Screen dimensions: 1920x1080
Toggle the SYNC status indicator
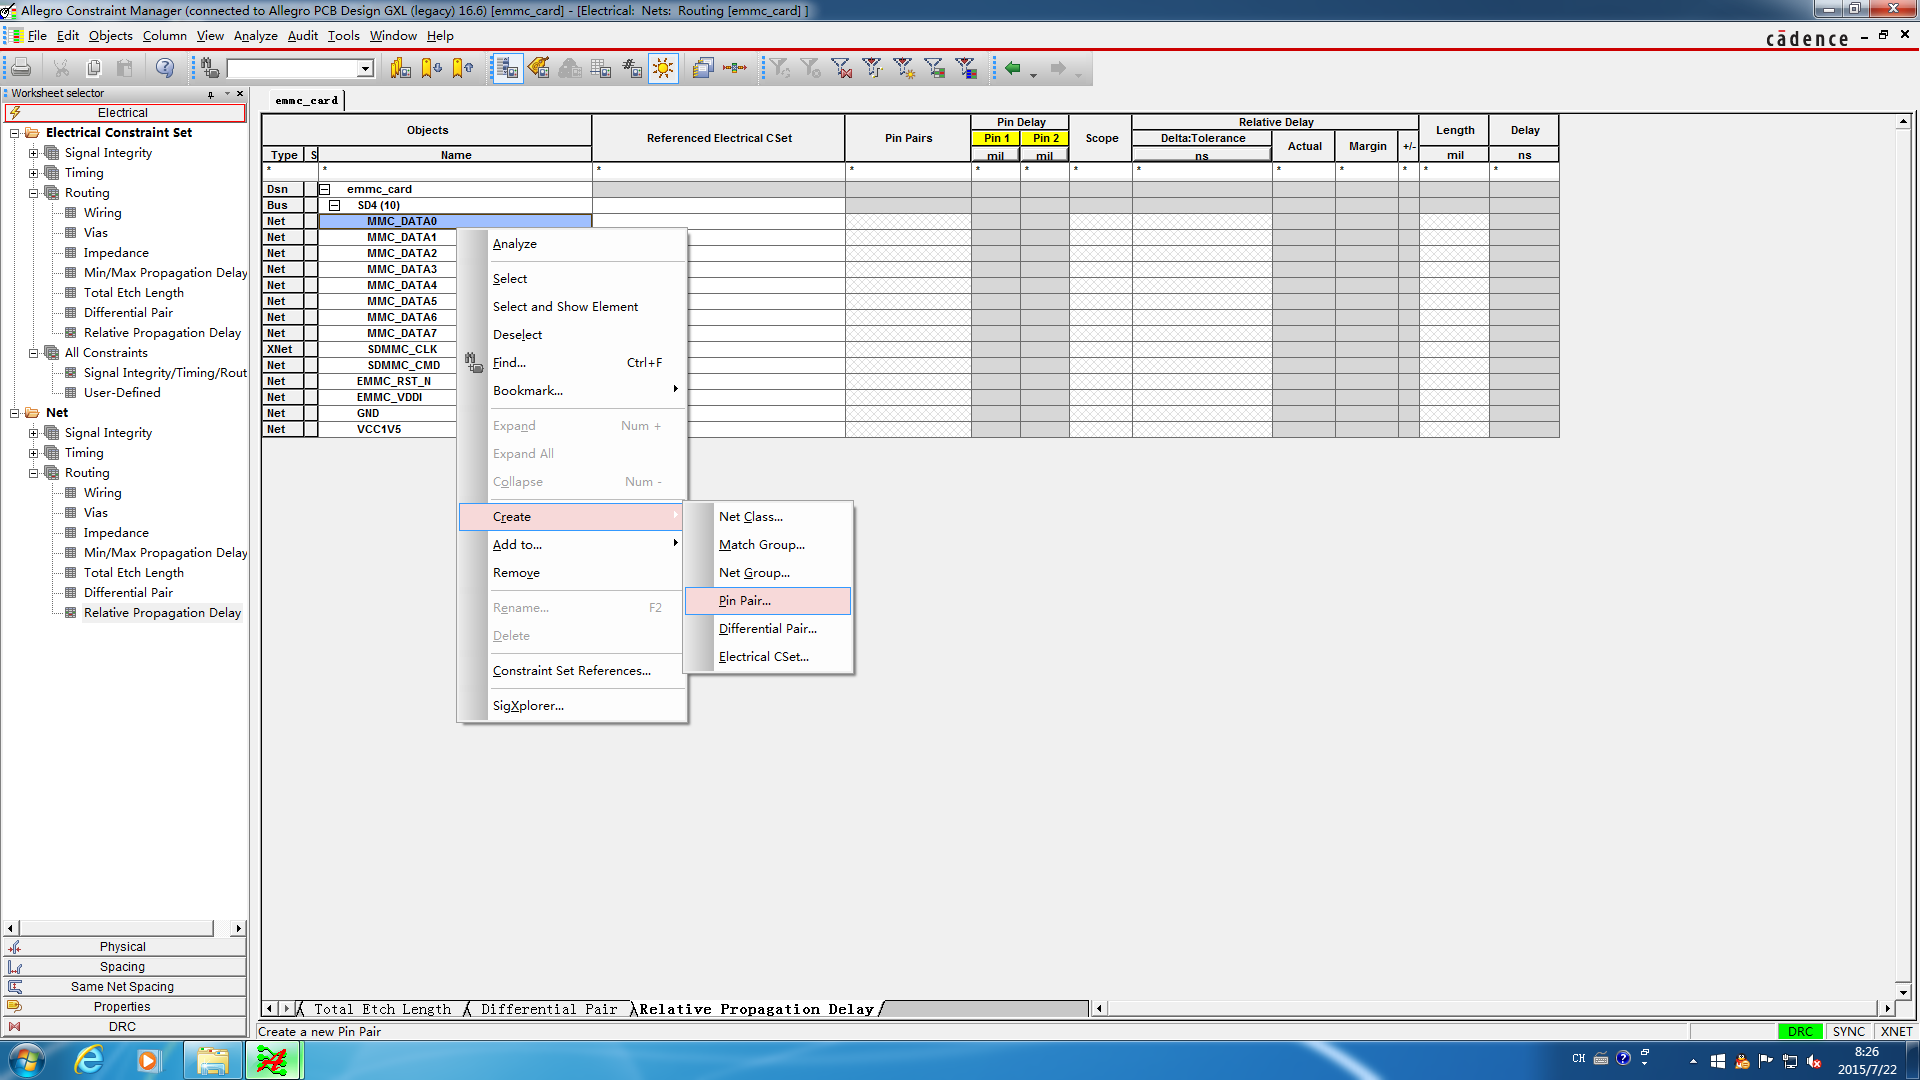(1849, 1031)
